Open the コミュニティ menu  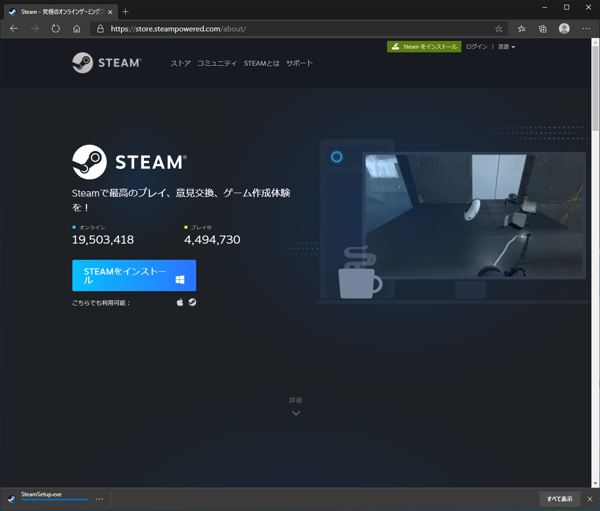click(x=217, y=63)
